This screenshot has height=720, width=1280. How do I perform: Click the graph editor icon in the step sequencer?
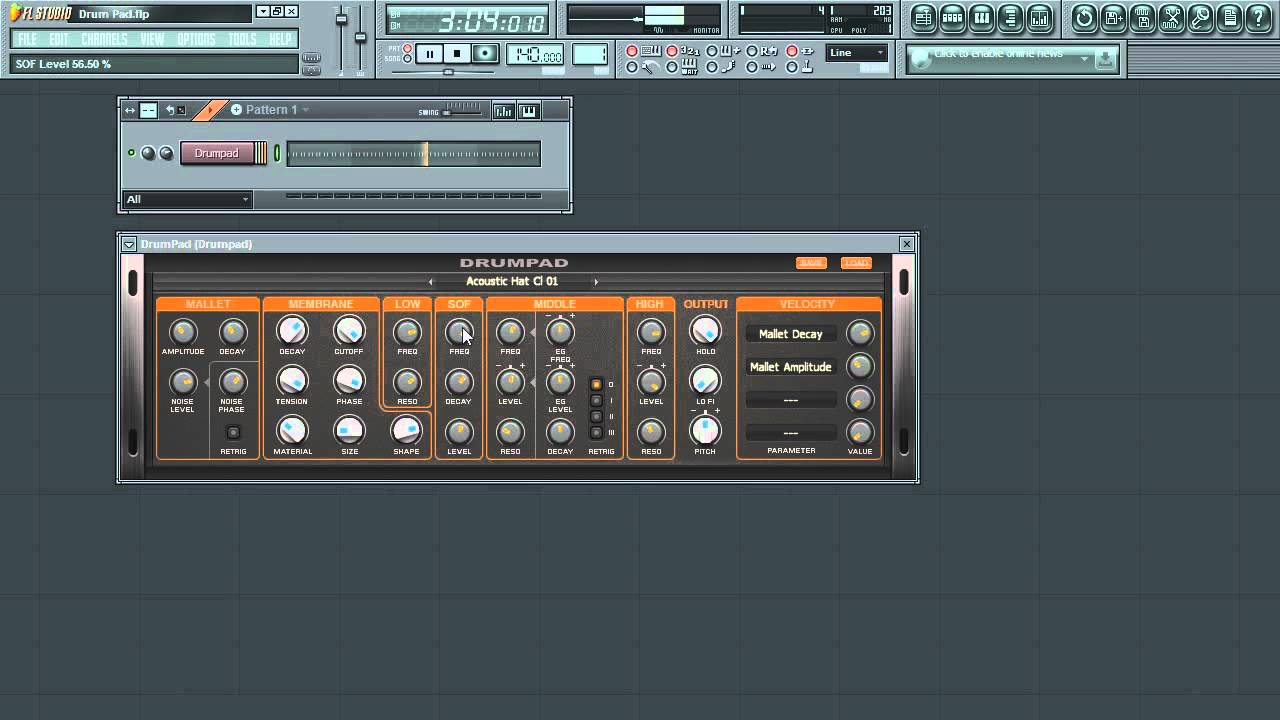point(503,111)
